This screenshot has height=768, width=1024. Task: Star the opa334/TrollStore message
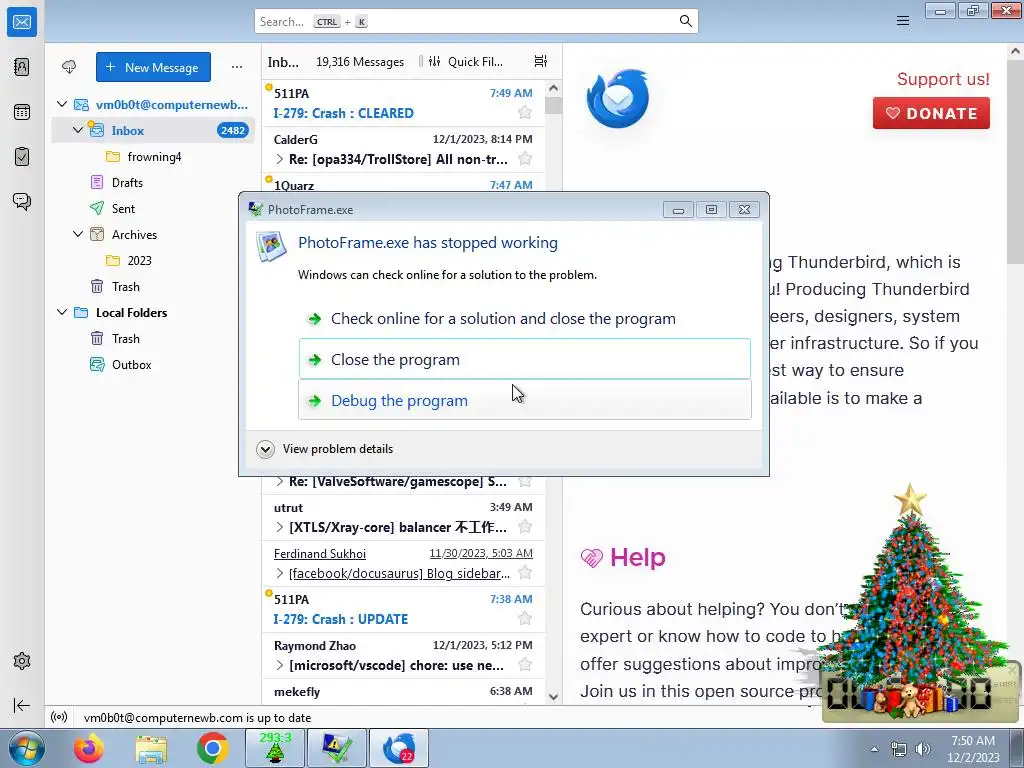coord(524,159)
